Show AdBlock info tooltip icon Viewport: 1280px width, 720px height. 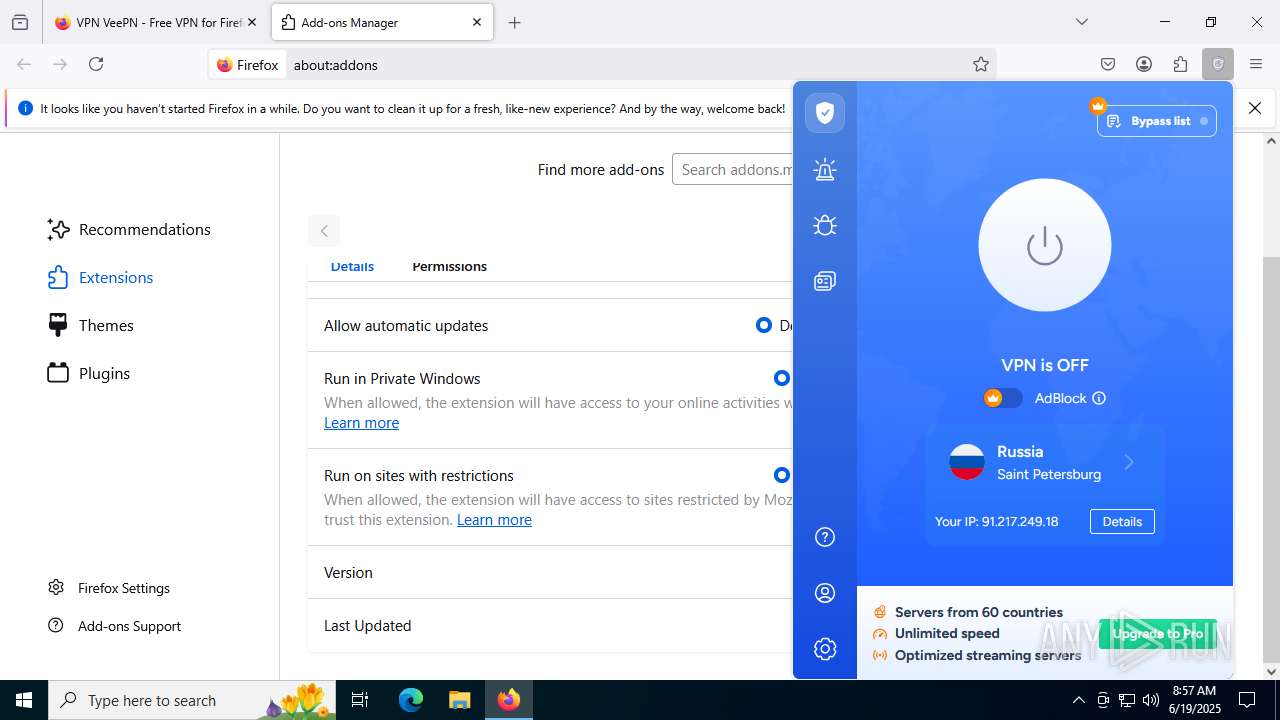pyautogui.click(x=1099, y=398)
